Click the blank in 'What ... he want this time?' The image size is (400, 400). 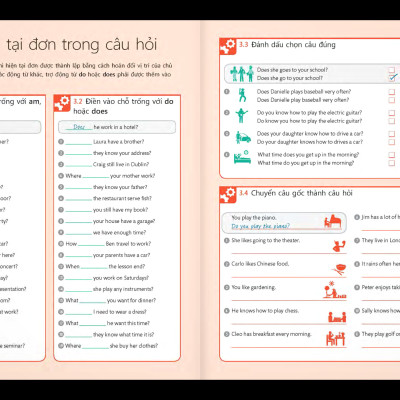click(x=92, y=324)
